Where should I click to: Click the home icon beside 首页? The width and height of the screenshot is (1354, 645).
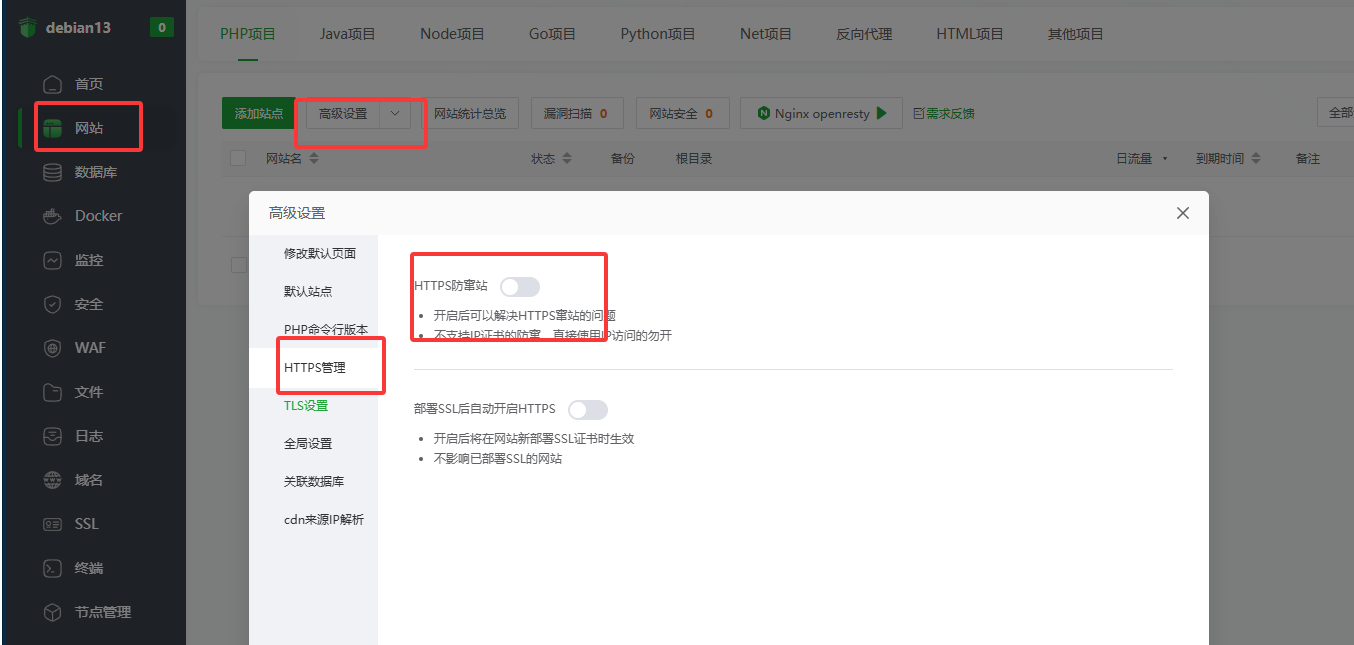pos(53,84)
